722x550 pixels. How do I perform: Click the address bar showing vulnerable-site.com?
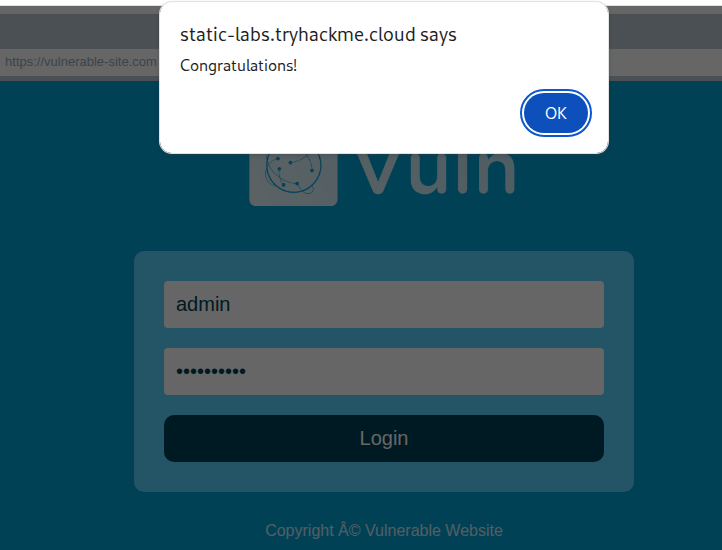80,62
